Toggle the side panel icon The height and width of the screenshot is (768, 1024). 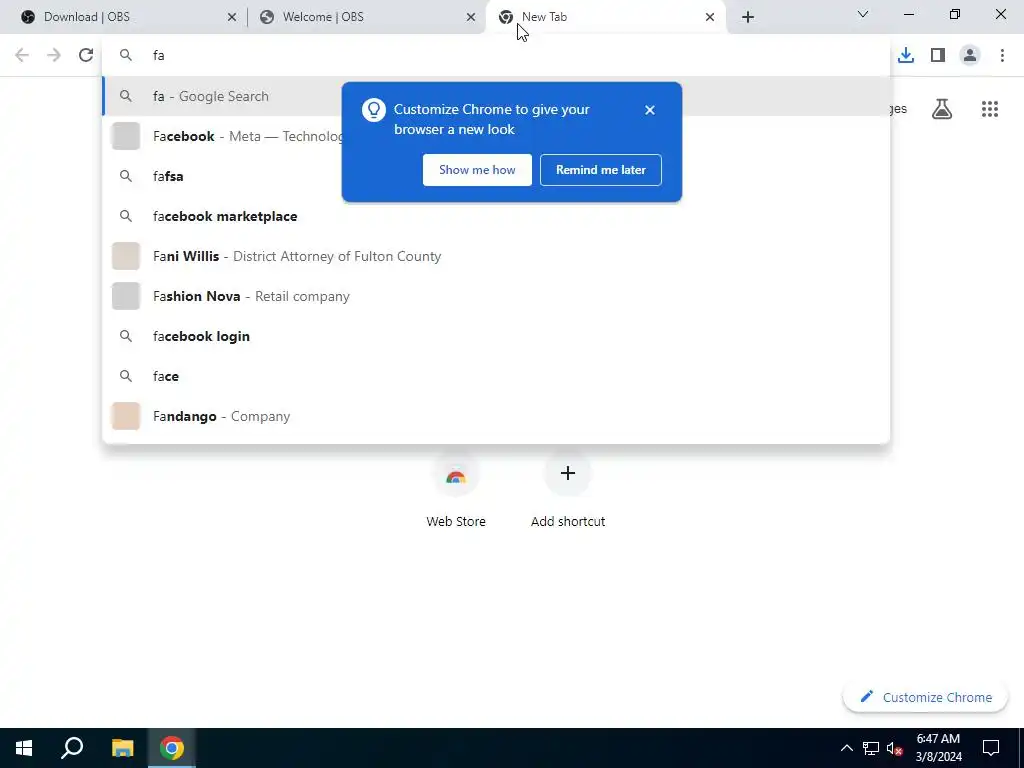click(x=938, y=56)
